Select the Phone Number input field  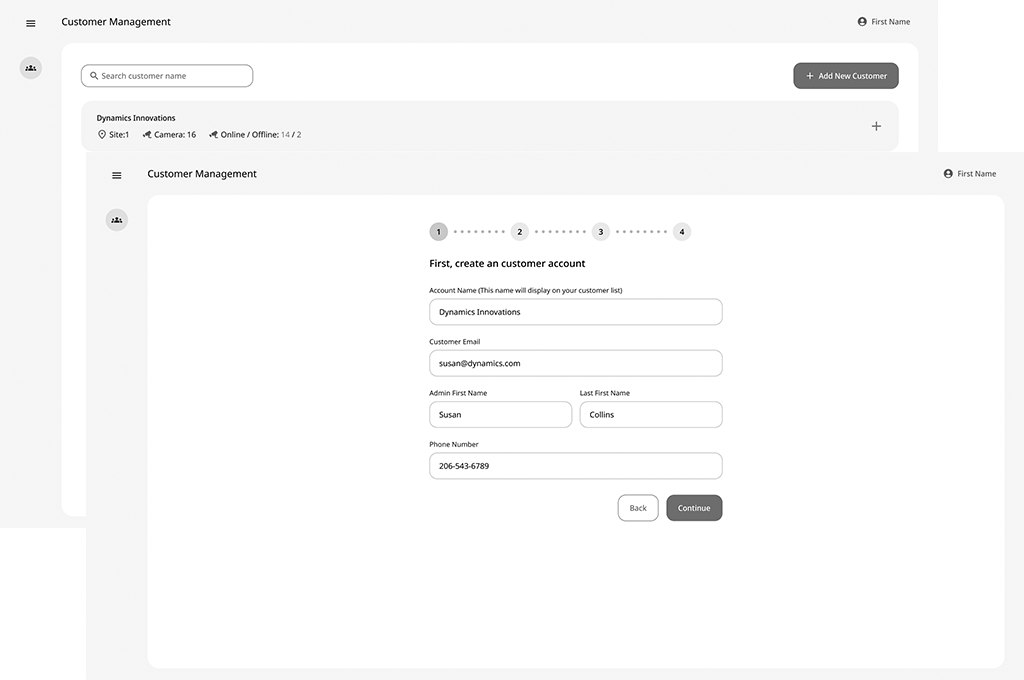click(576, 466)
